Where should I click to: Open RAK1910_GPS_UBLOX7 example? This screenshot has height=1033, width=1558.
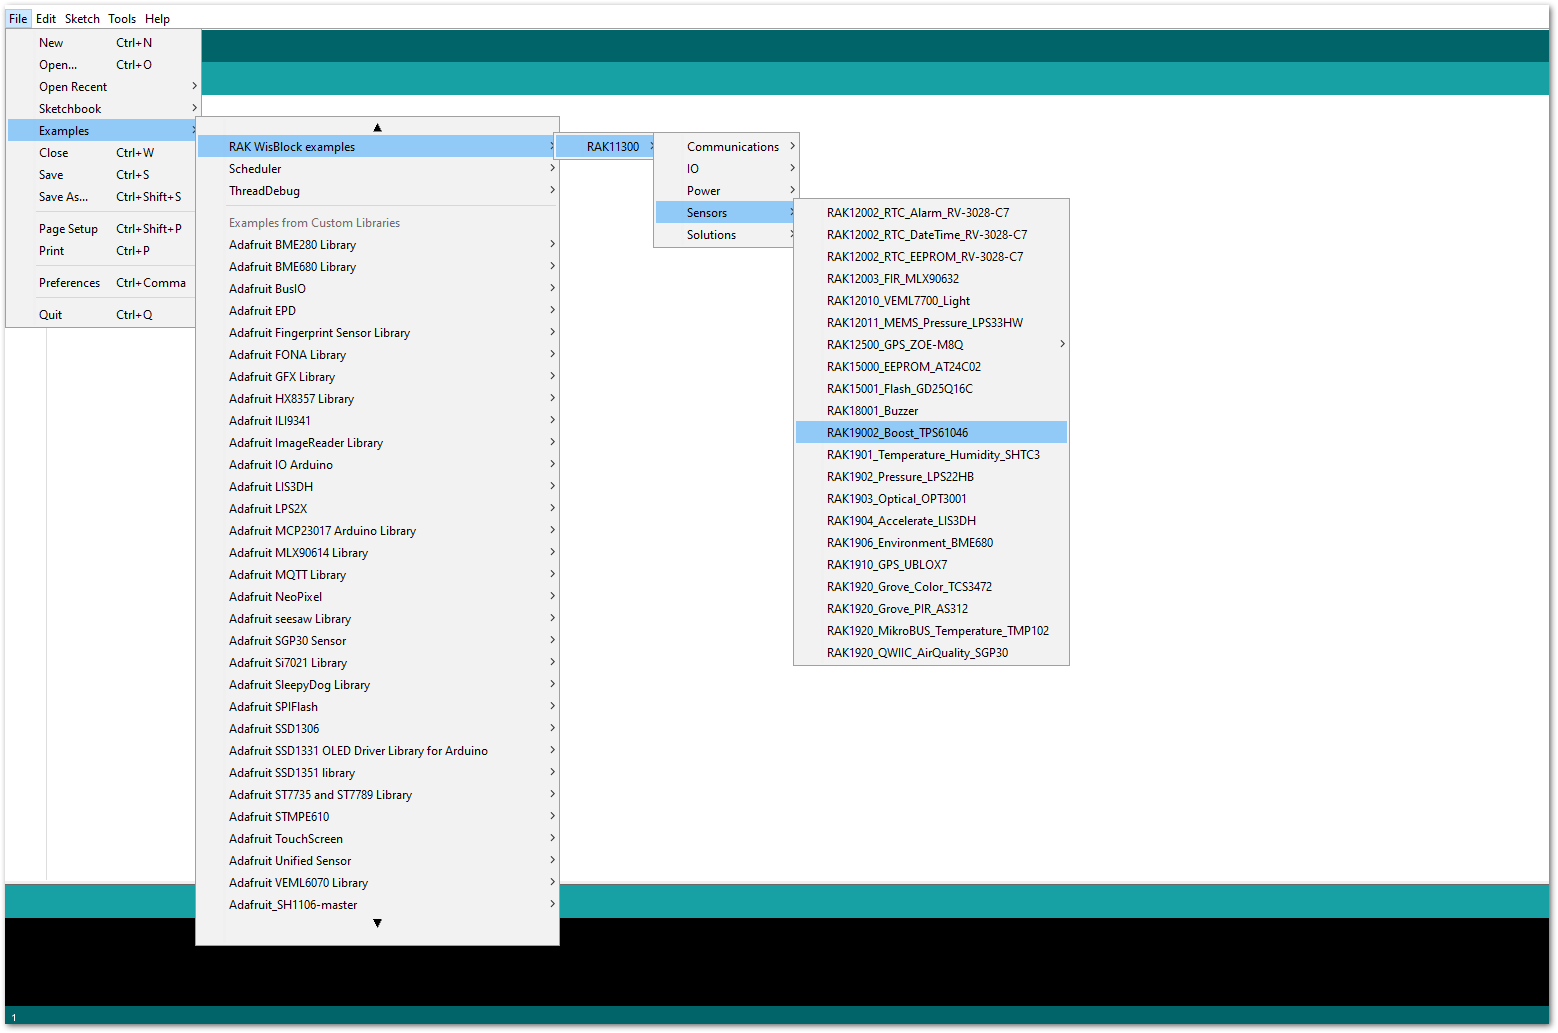[x=931, y=565]
